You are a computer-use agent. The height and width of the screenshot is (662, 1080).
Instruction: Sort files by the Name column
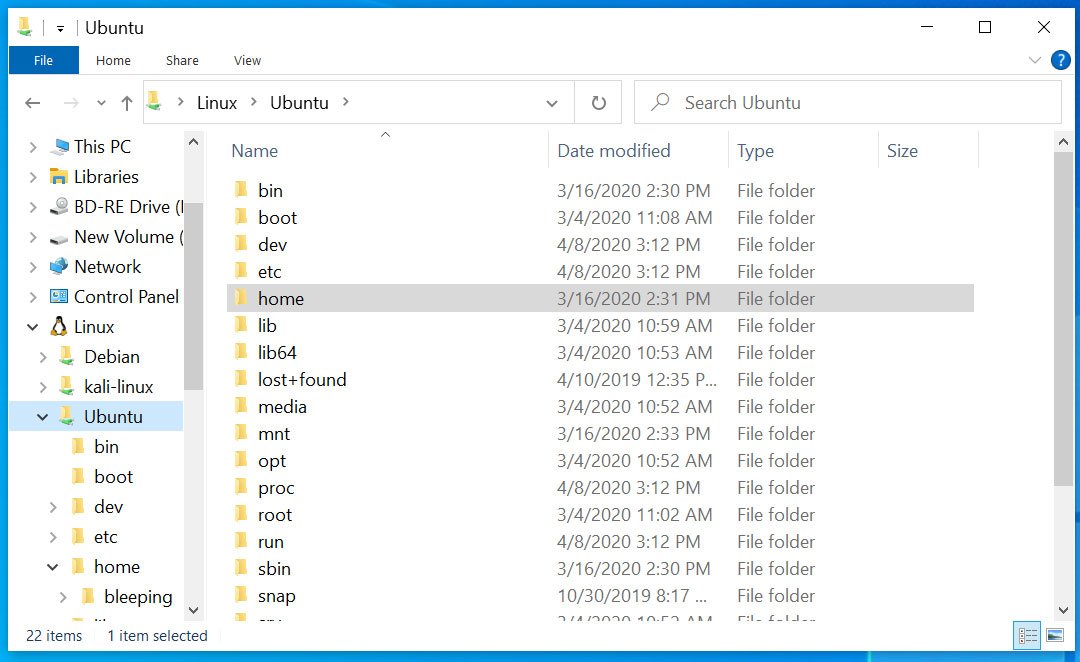tap(254, 150)
